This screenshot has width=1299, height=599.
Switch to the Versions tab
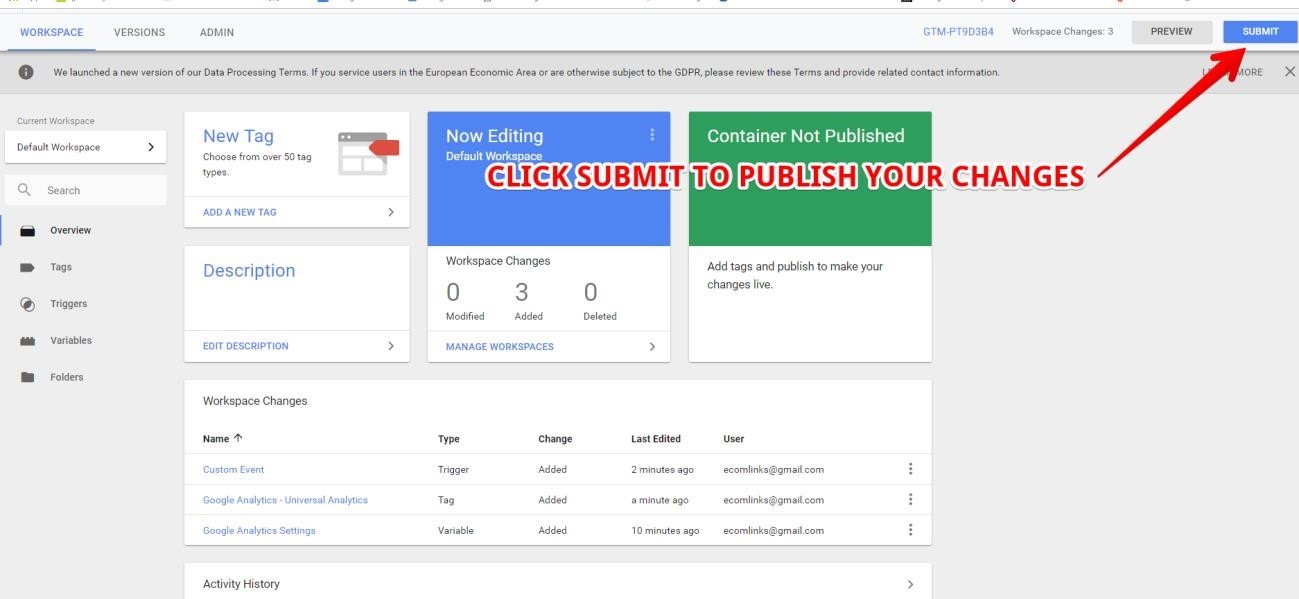pos(139,32)
